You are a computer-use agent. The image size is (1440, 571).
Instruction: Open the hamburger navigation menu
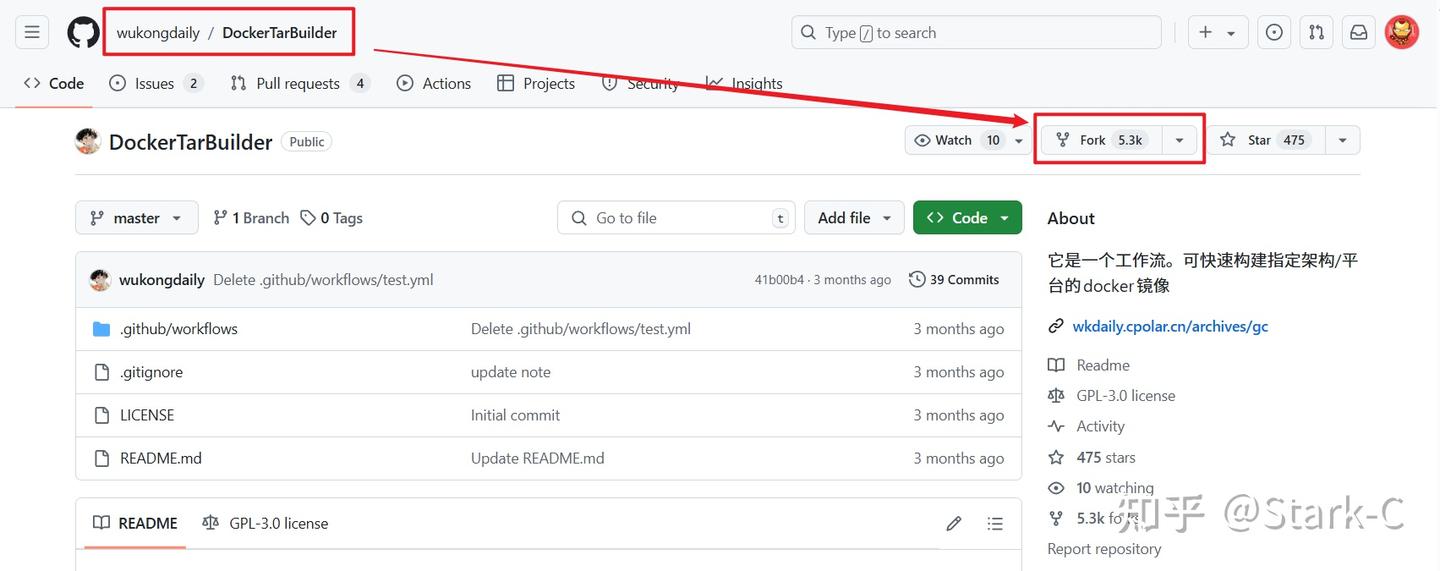[x=32, y=33]
